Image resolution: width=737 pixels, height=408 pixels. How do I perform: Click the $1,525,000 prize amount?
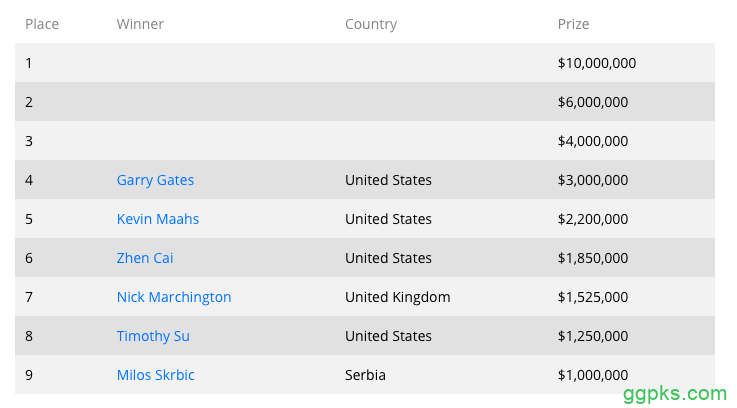(593, 297)
